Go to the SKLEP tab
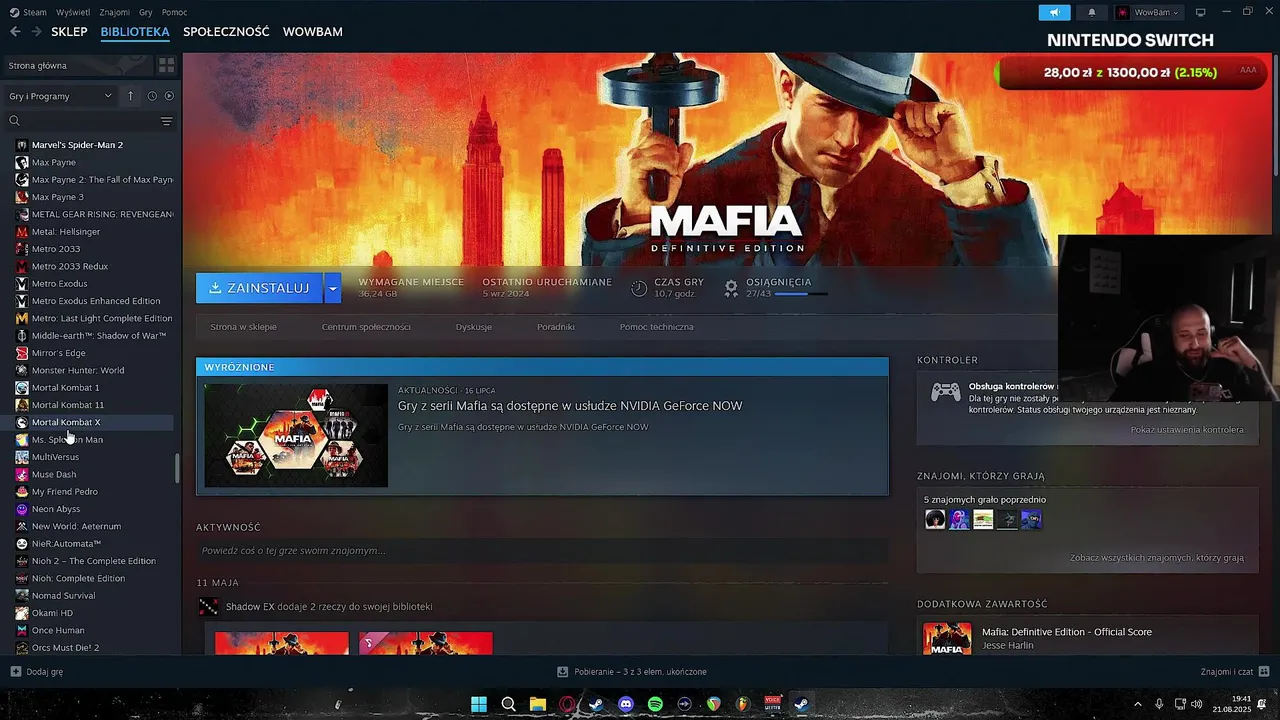1280x720 pixels. click(69, 32)
